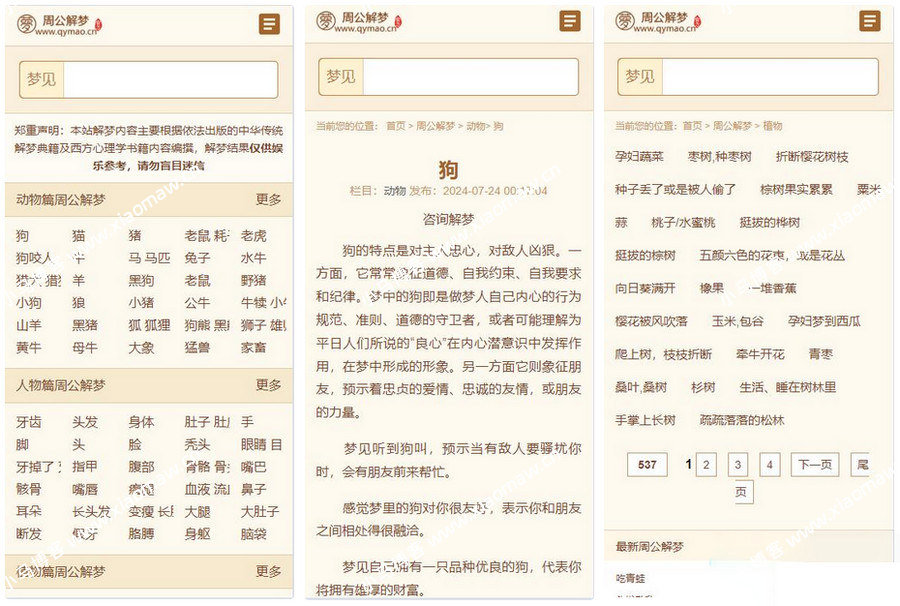Click the 周公解梦 logo above the 狗 article
The height and width of the screenshot is (606, 900).
[x=359, y=22]
